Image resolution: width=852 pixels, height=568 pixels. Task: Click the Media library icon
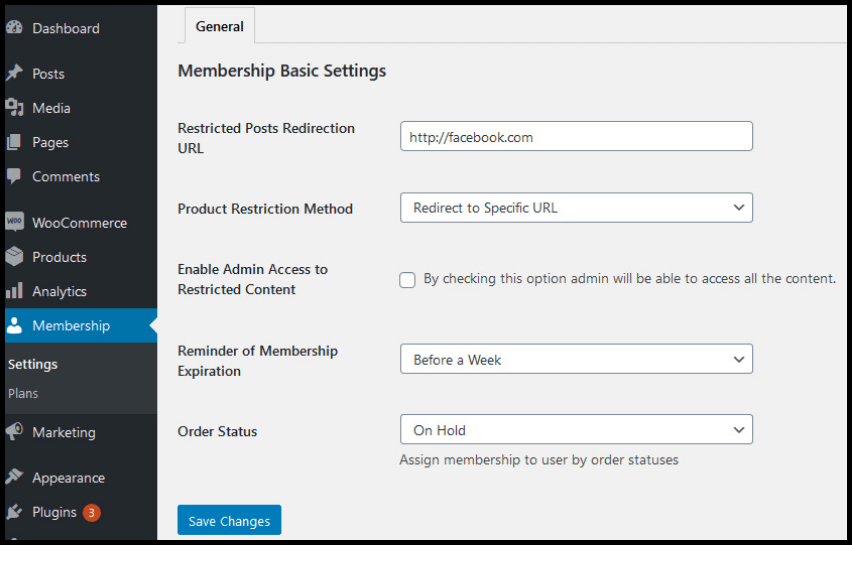14,107
